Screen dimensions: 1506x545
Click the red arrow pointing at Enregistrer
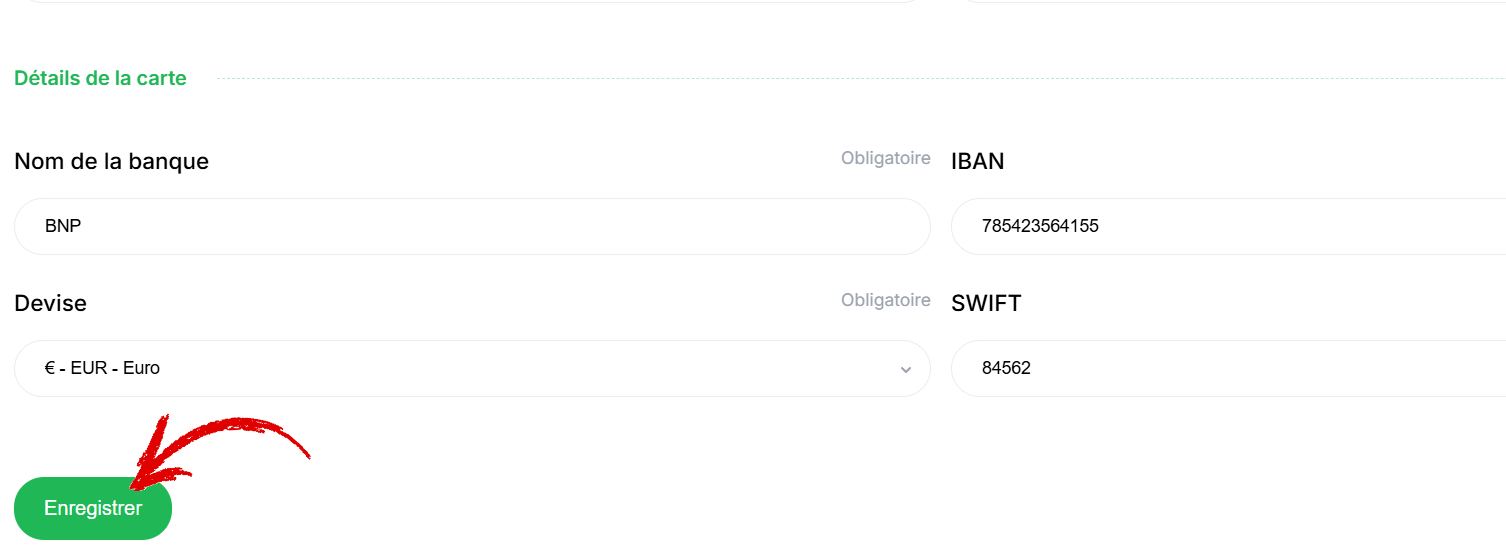click(216, 450)
